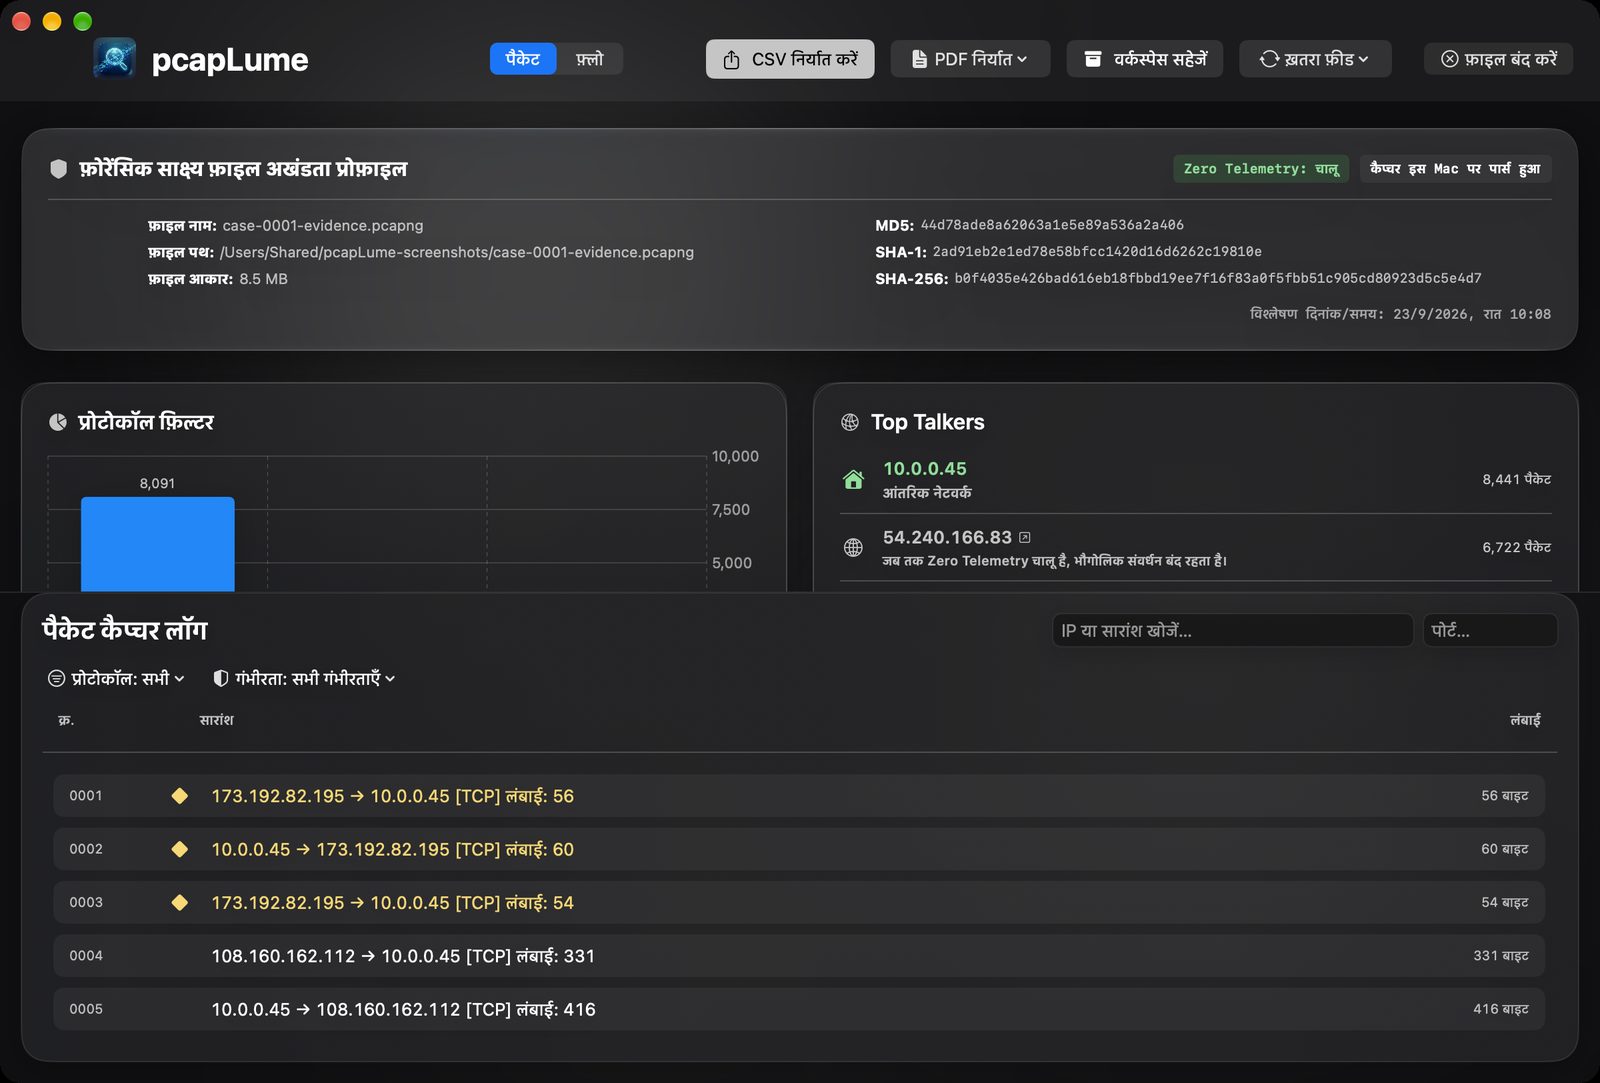
Task: Click the pie chart icon next to प्रोटोकॉल फ़िल्टर
Action: coord(58,422)
